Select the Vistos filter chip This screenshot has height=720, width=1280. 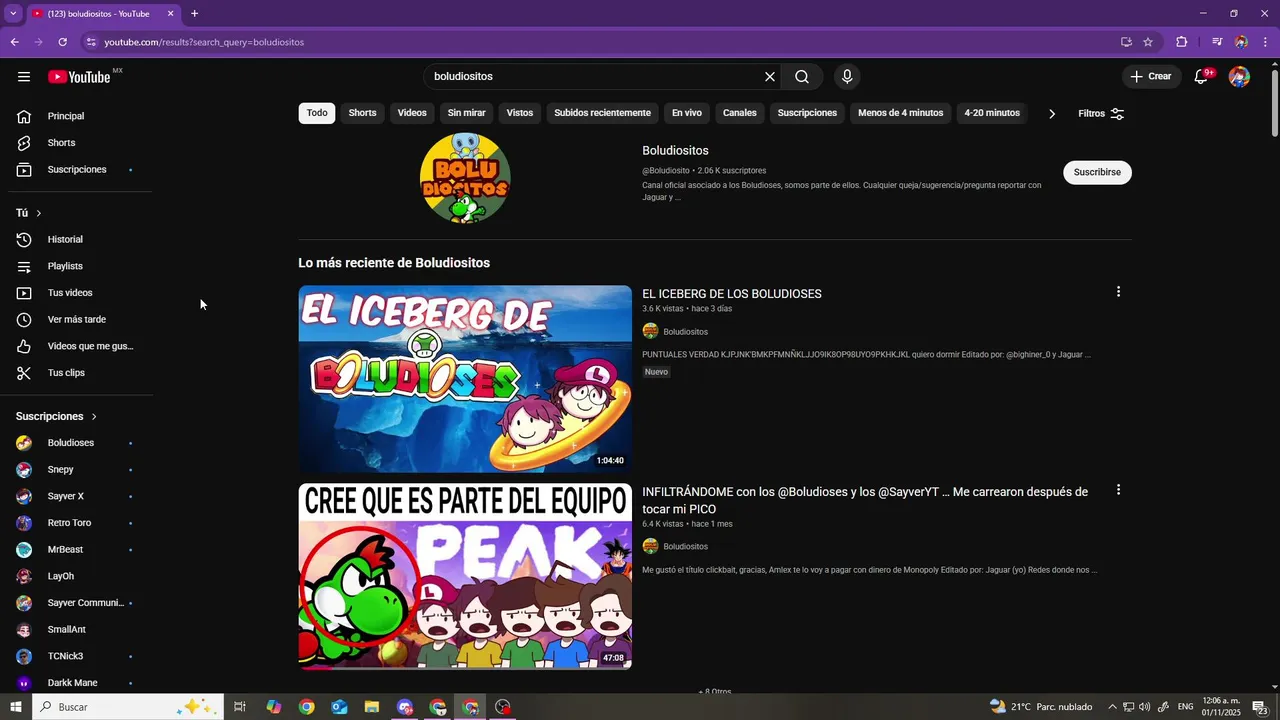520,113
